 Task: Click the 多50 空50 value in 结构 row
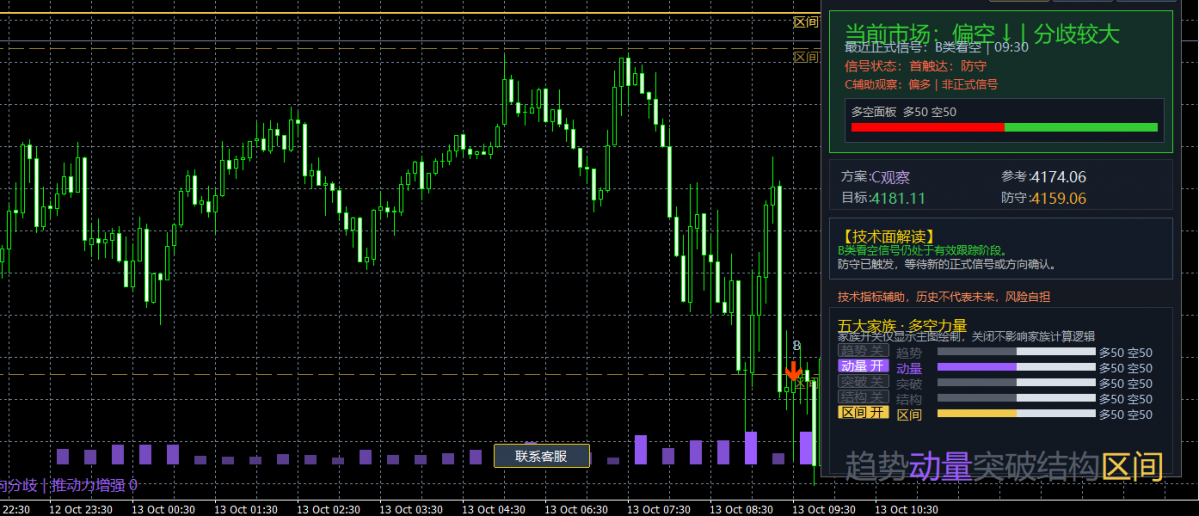click(x=1126, y=398)
